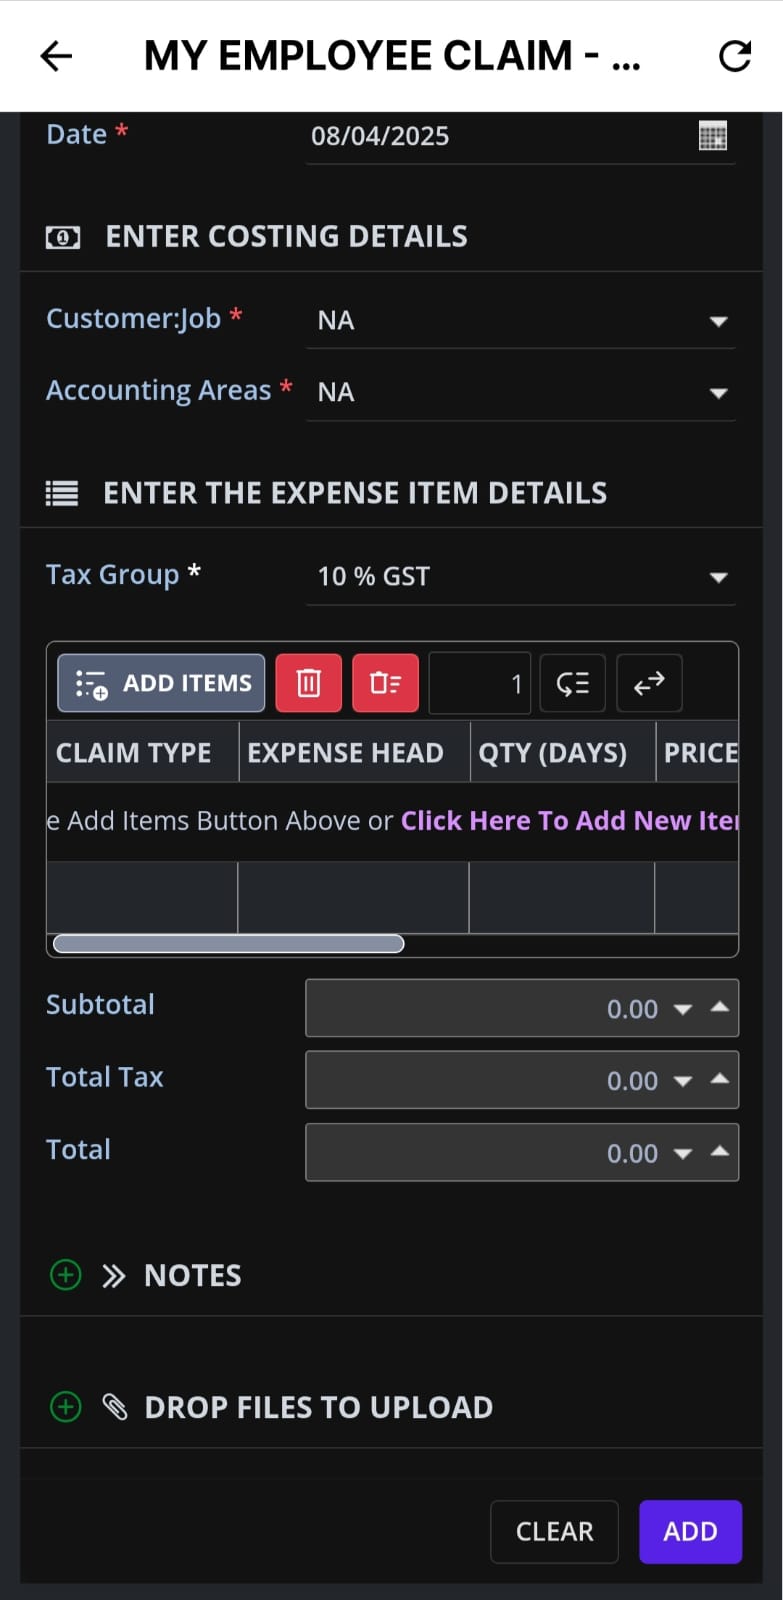
Task: Click the red delete row trash icon
Action: click(x=308, y=683)
